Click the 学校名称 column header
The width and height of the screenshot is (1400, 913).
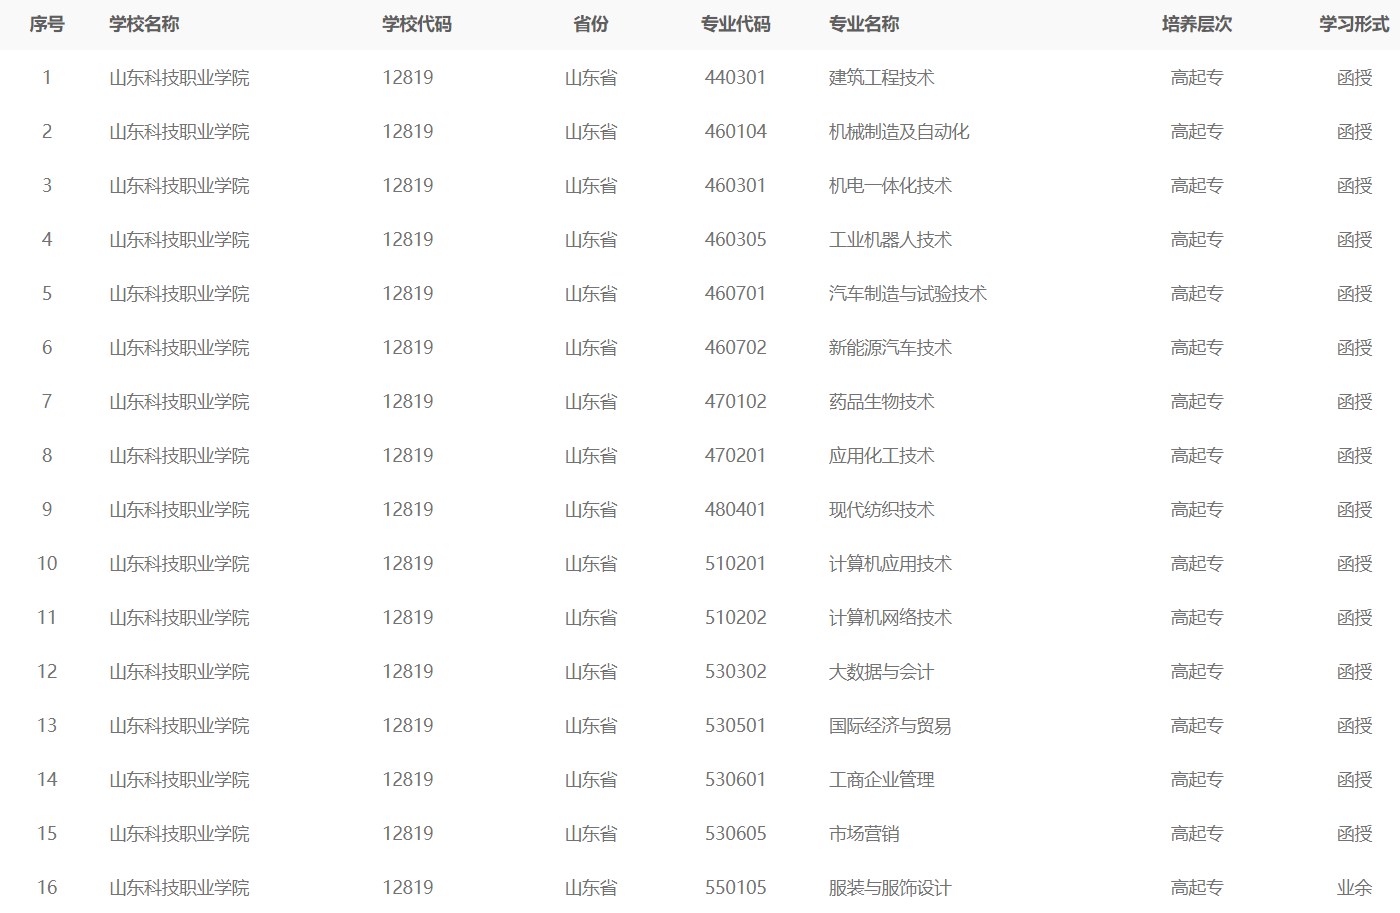click(144, 24)
